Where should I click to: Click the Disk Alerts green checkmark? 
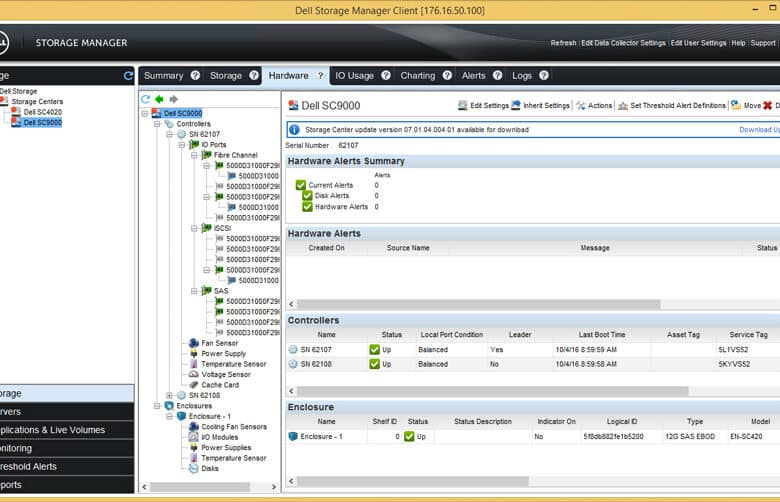(x=307, y=196)
